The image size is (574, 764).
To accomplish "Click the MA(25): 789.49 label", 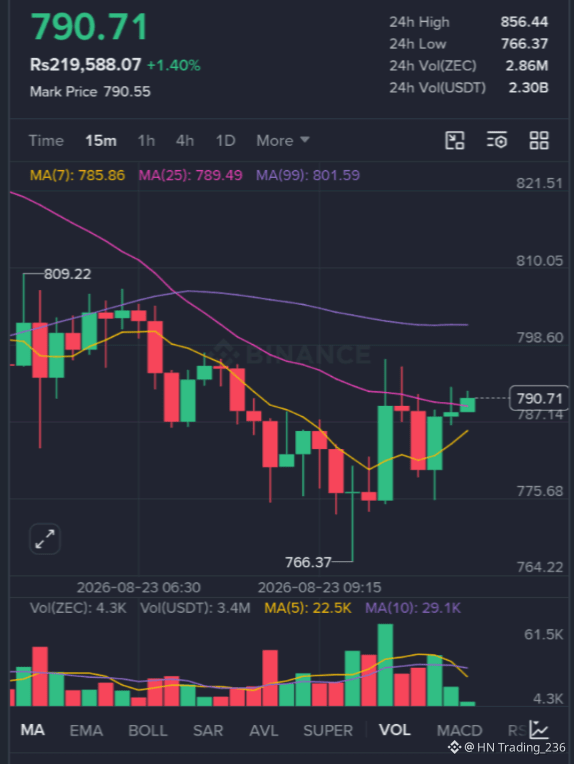I will [x=191, y=175].
